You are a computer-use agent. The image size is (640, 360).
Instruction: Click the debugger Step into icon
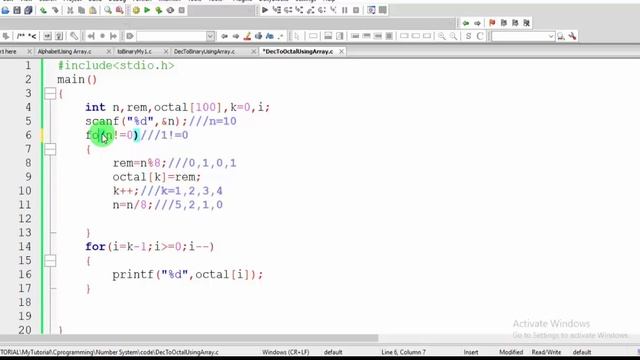click(x=299, y=10)
